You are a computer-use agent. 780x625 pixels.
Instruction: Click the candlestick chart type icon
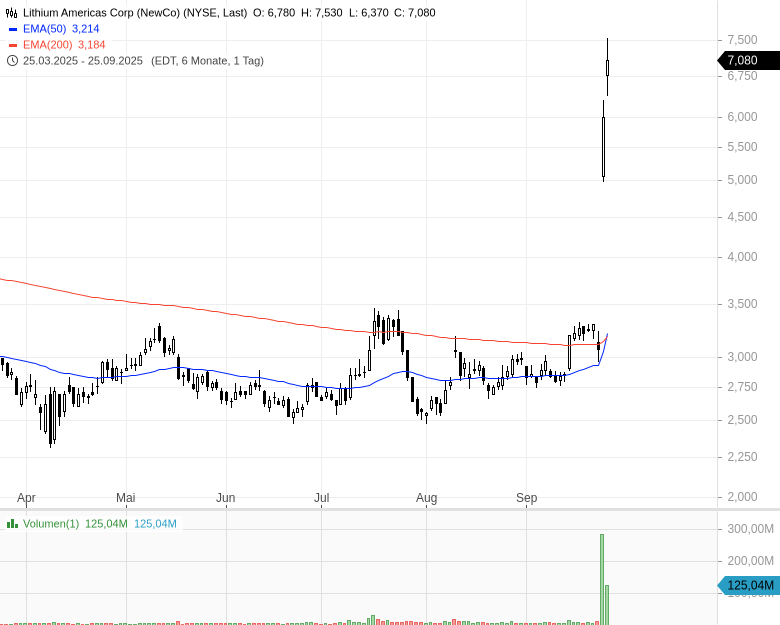11,13
